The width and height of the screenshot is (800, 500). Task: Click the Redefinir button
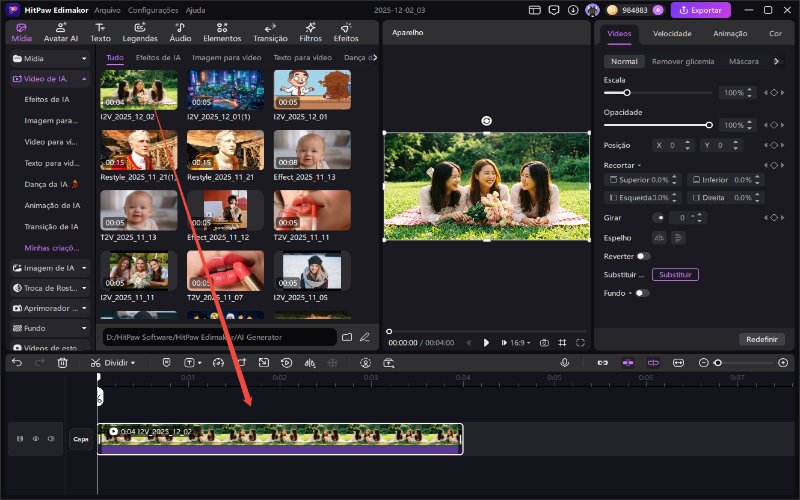[x=762, y=339]
